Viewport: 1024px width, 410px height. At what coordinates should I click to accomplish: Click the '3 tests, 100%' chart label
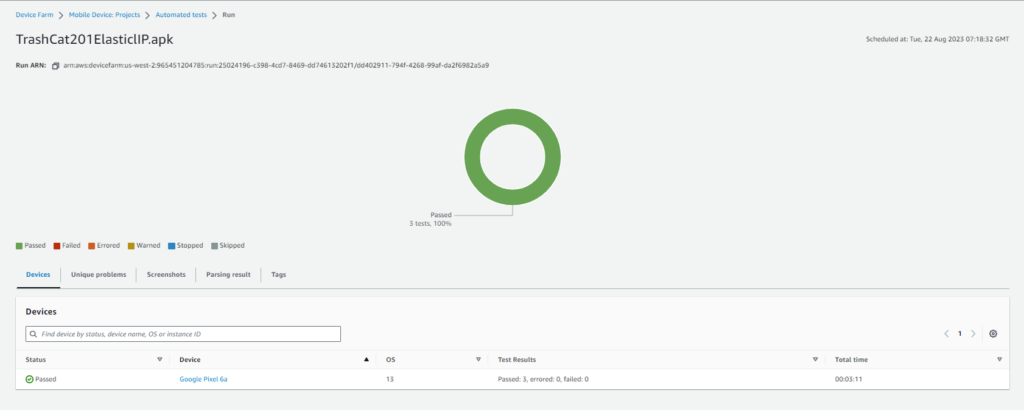pos(430,224)
